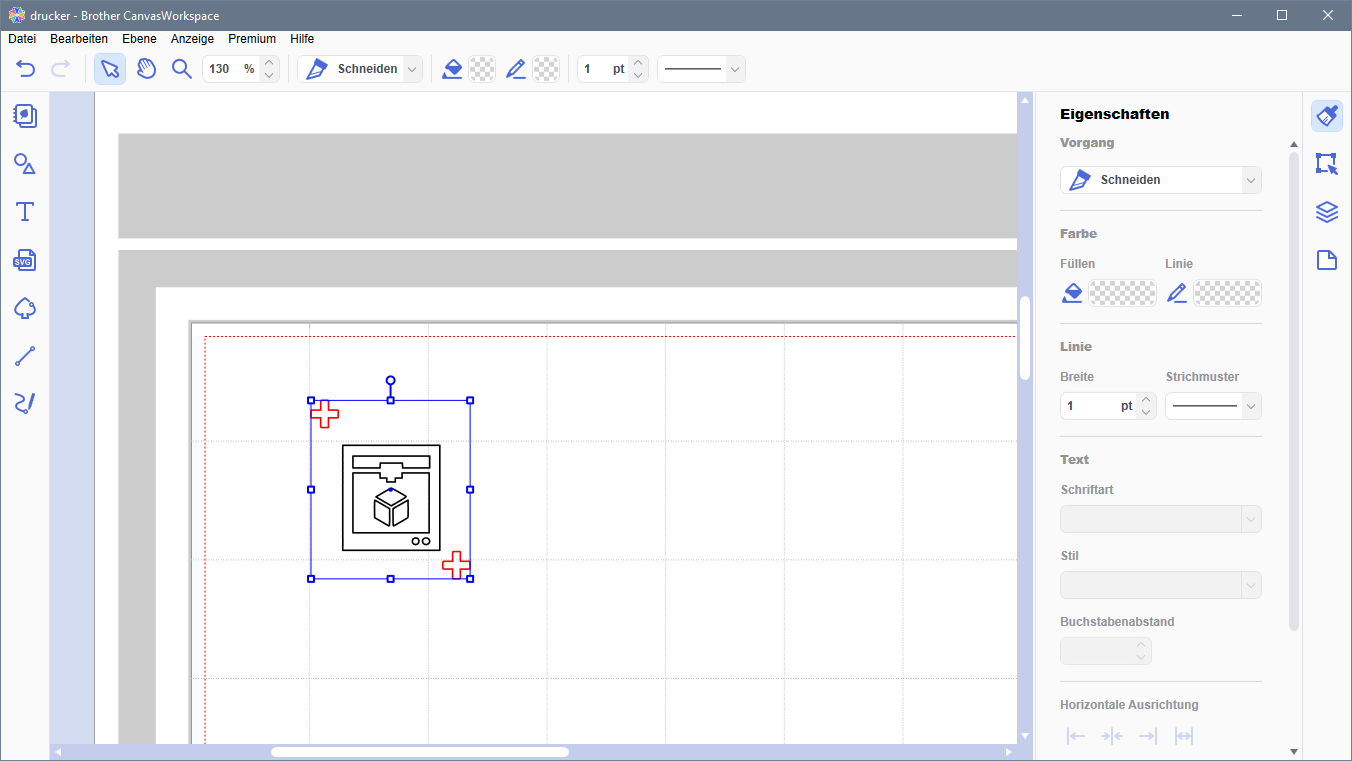Select the Text tool in left sidebar

25,212
